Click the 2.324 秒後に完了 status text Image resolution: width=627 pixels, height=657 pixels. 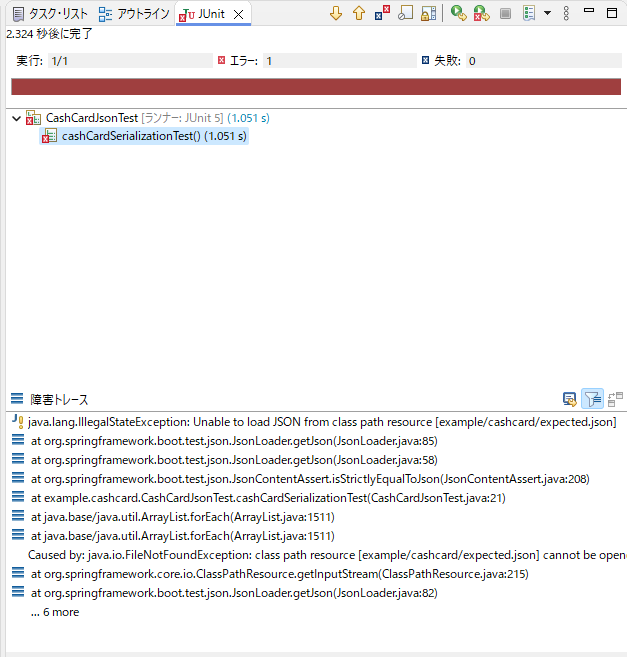49,34
